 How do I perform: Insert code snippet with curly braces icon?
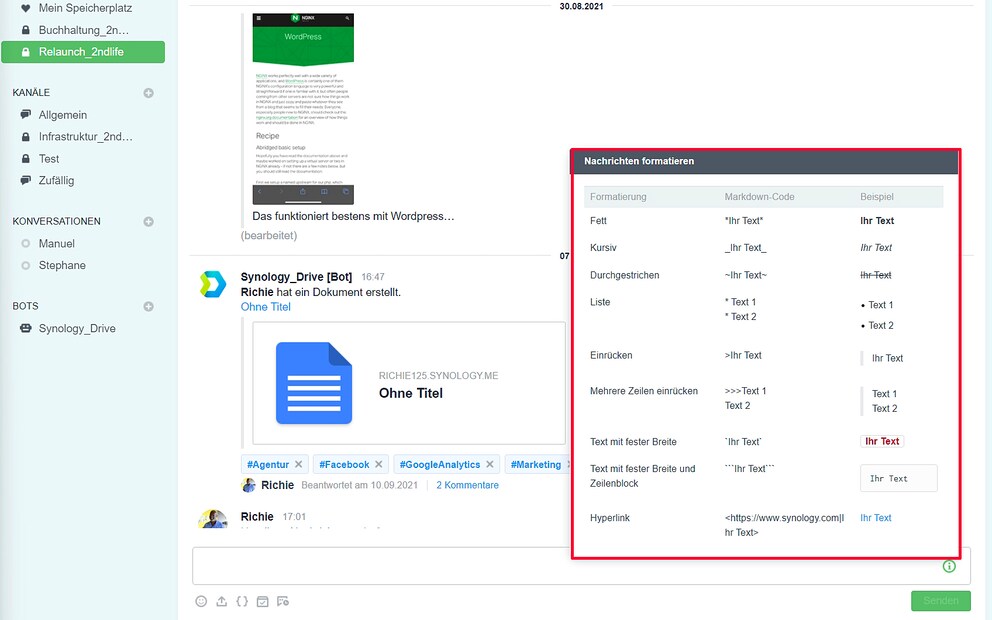[242, 601]
